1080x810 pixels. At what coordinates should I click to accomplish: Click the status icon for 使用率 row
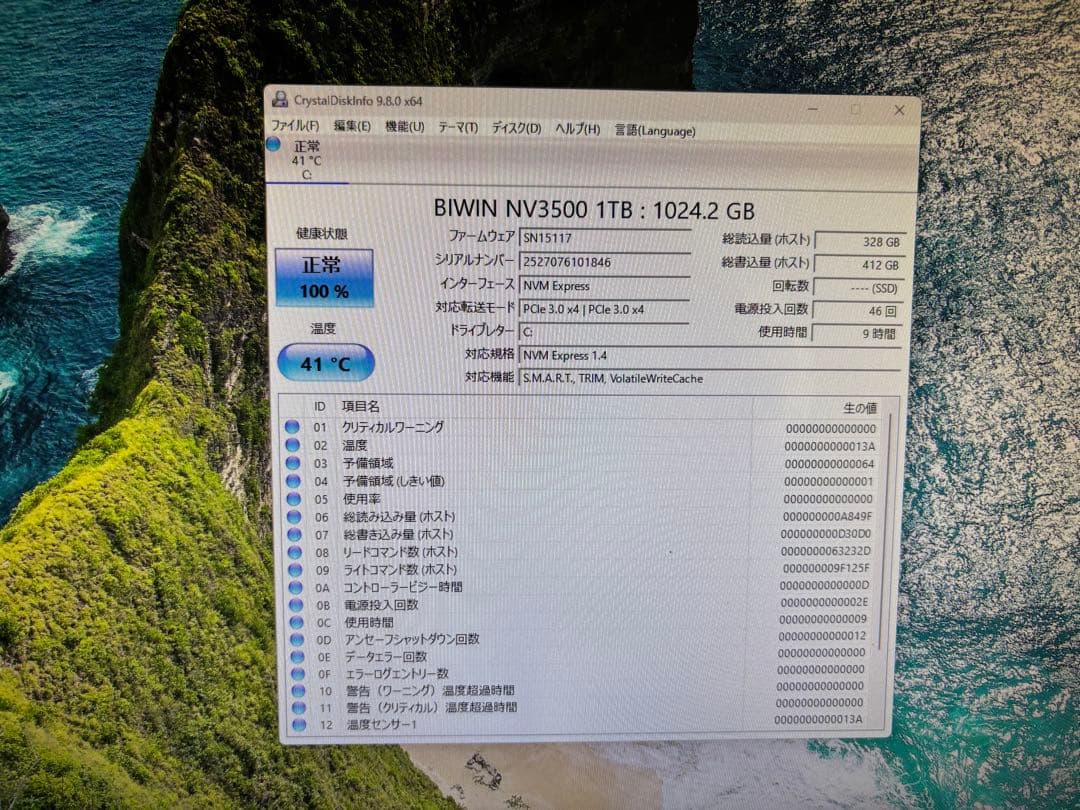294,499
